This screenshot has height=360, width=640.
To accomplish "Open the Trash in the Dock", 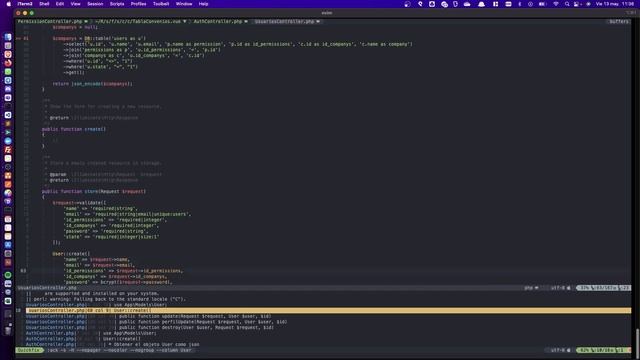I will click(8, 330).
